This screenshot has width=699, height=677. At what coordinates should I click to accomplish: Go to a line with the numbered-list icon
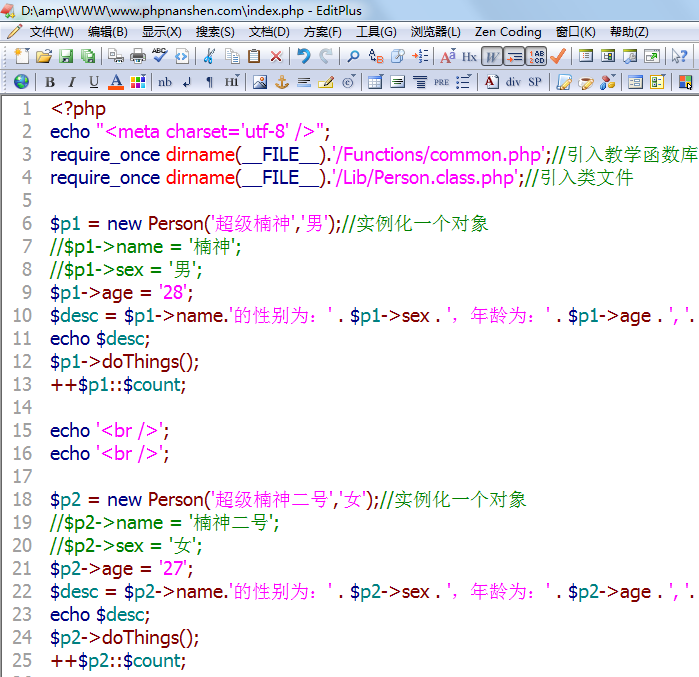pyautogui.click(x=420, y=56)
